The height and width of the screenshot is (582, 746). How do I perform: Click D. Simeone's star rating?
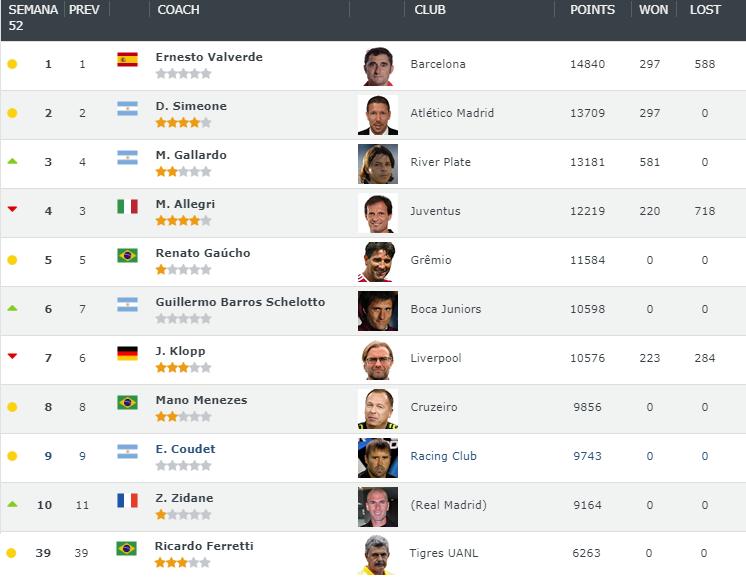click(x=183, y=123)
